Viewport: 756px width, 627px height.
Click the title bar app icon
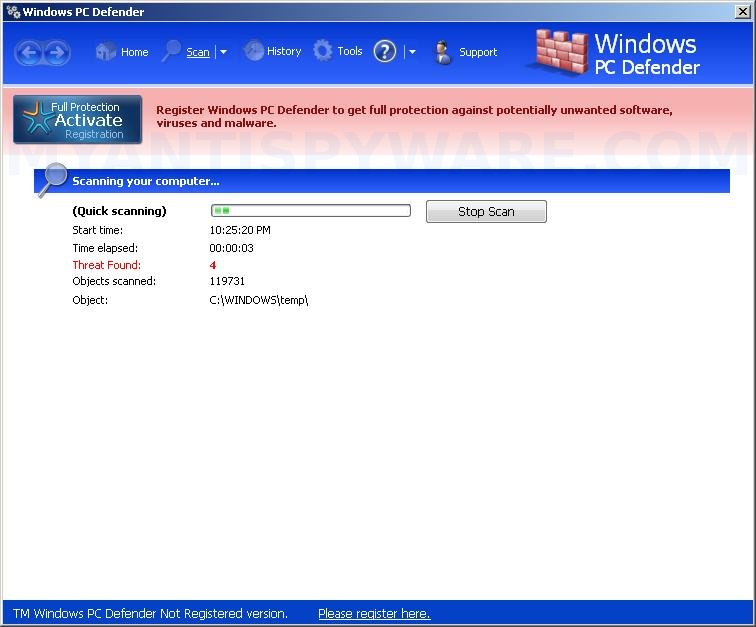(x=13, y=12)
